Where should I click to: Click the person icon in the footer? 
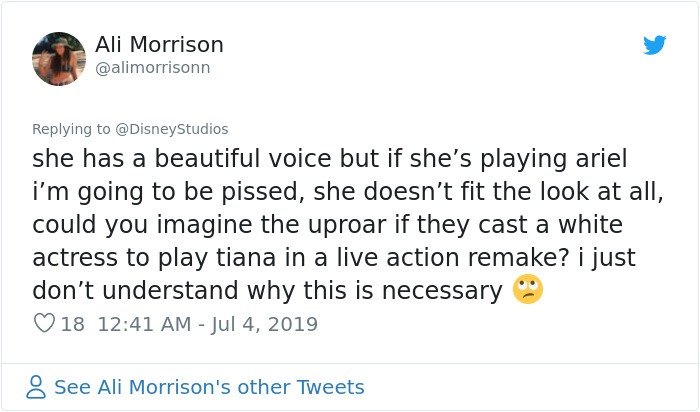pyautogui.click(x=36, y=387)
